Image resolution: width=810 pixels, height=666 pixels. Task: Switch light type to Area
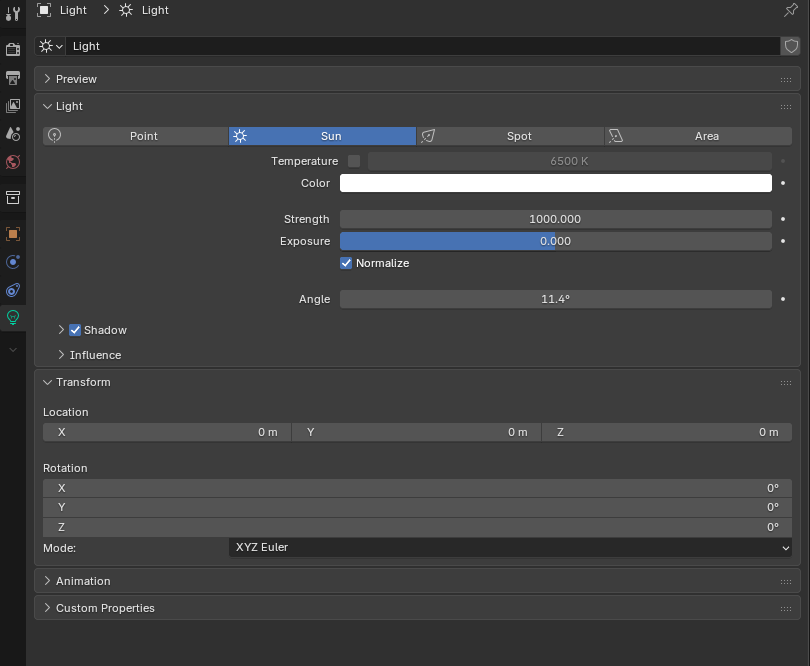[698, 136]
